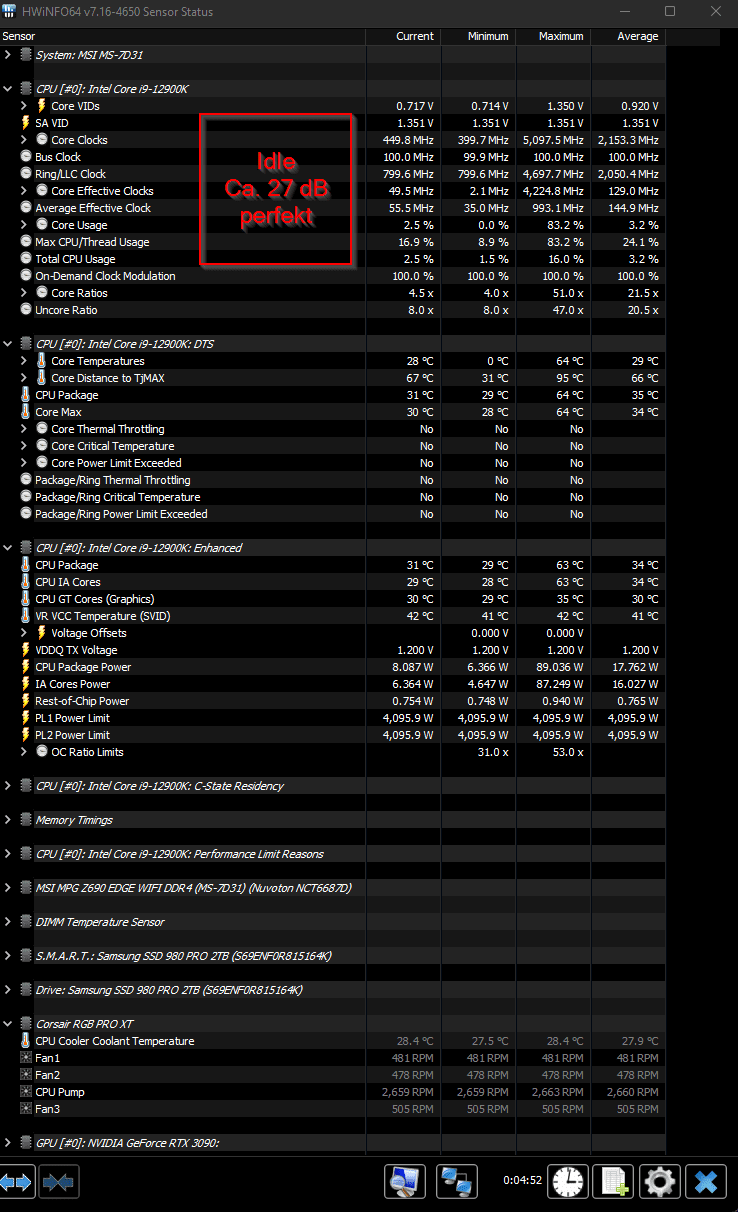Click the PL1 Power Limit bolt icon
The width and height of the screenshot is (738, 1212).
tap(26, 718)
